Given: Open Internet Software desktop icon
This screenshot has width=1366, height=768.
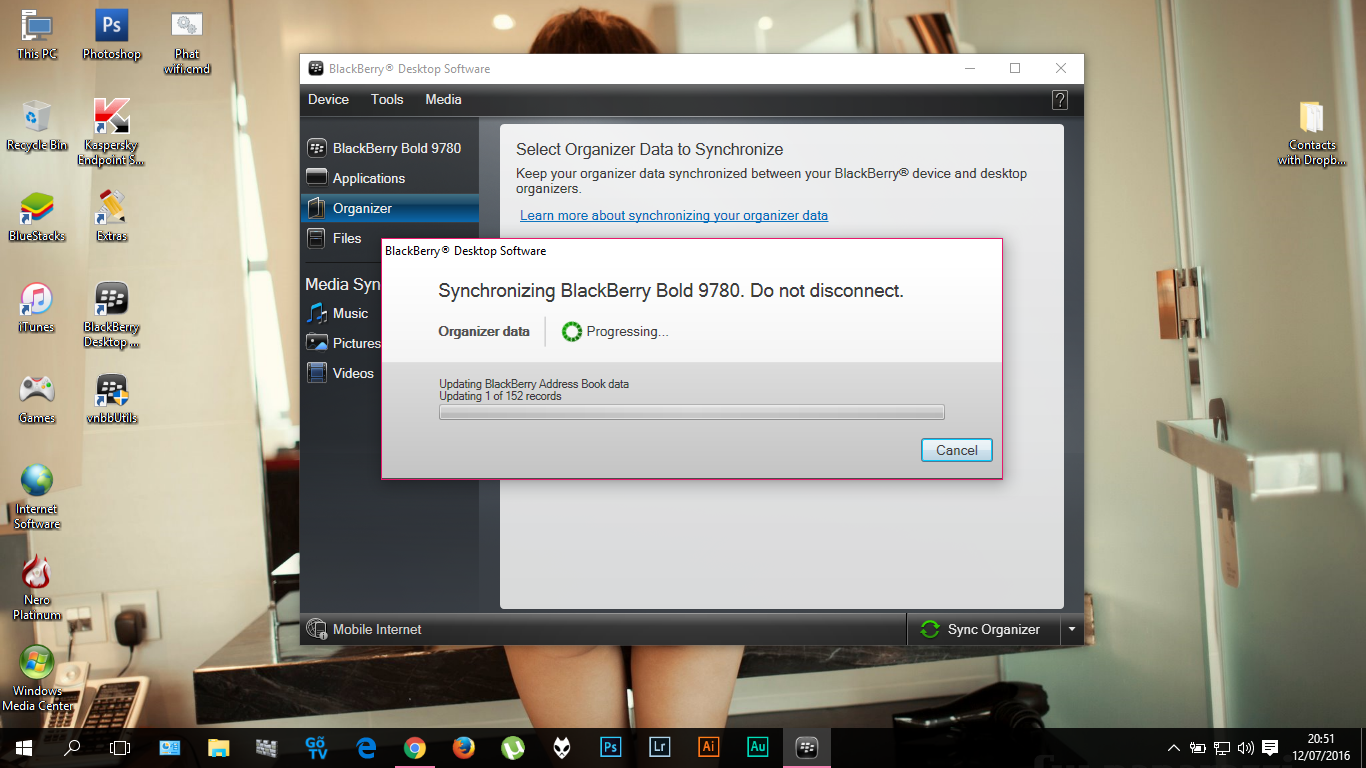Looking at the screenshot, I should [x=37, y=497].
